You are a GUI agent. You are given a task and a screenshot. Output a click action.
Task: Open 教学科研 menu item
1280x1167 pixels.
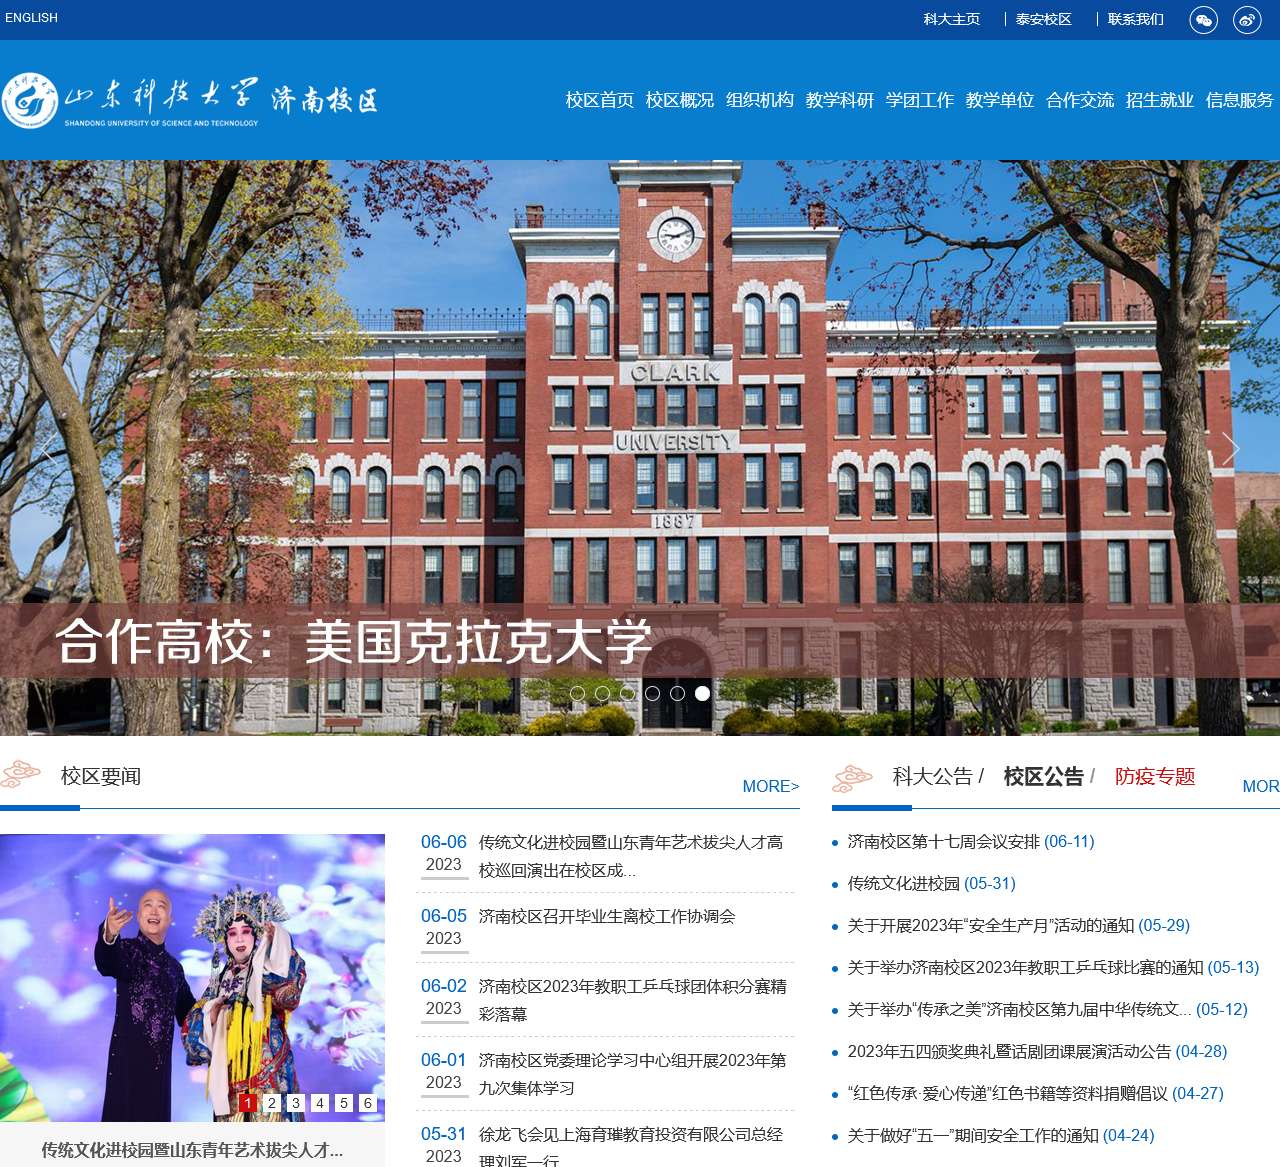coord(840,100)
